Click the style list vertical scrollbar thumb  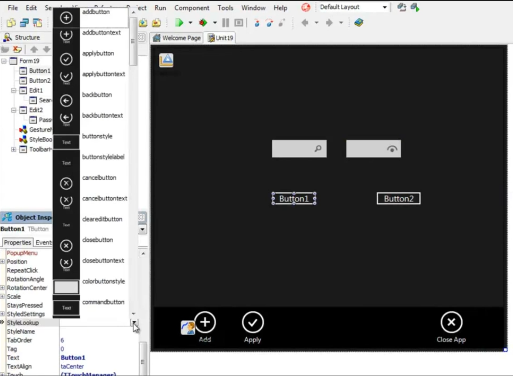tap(133, 41)
